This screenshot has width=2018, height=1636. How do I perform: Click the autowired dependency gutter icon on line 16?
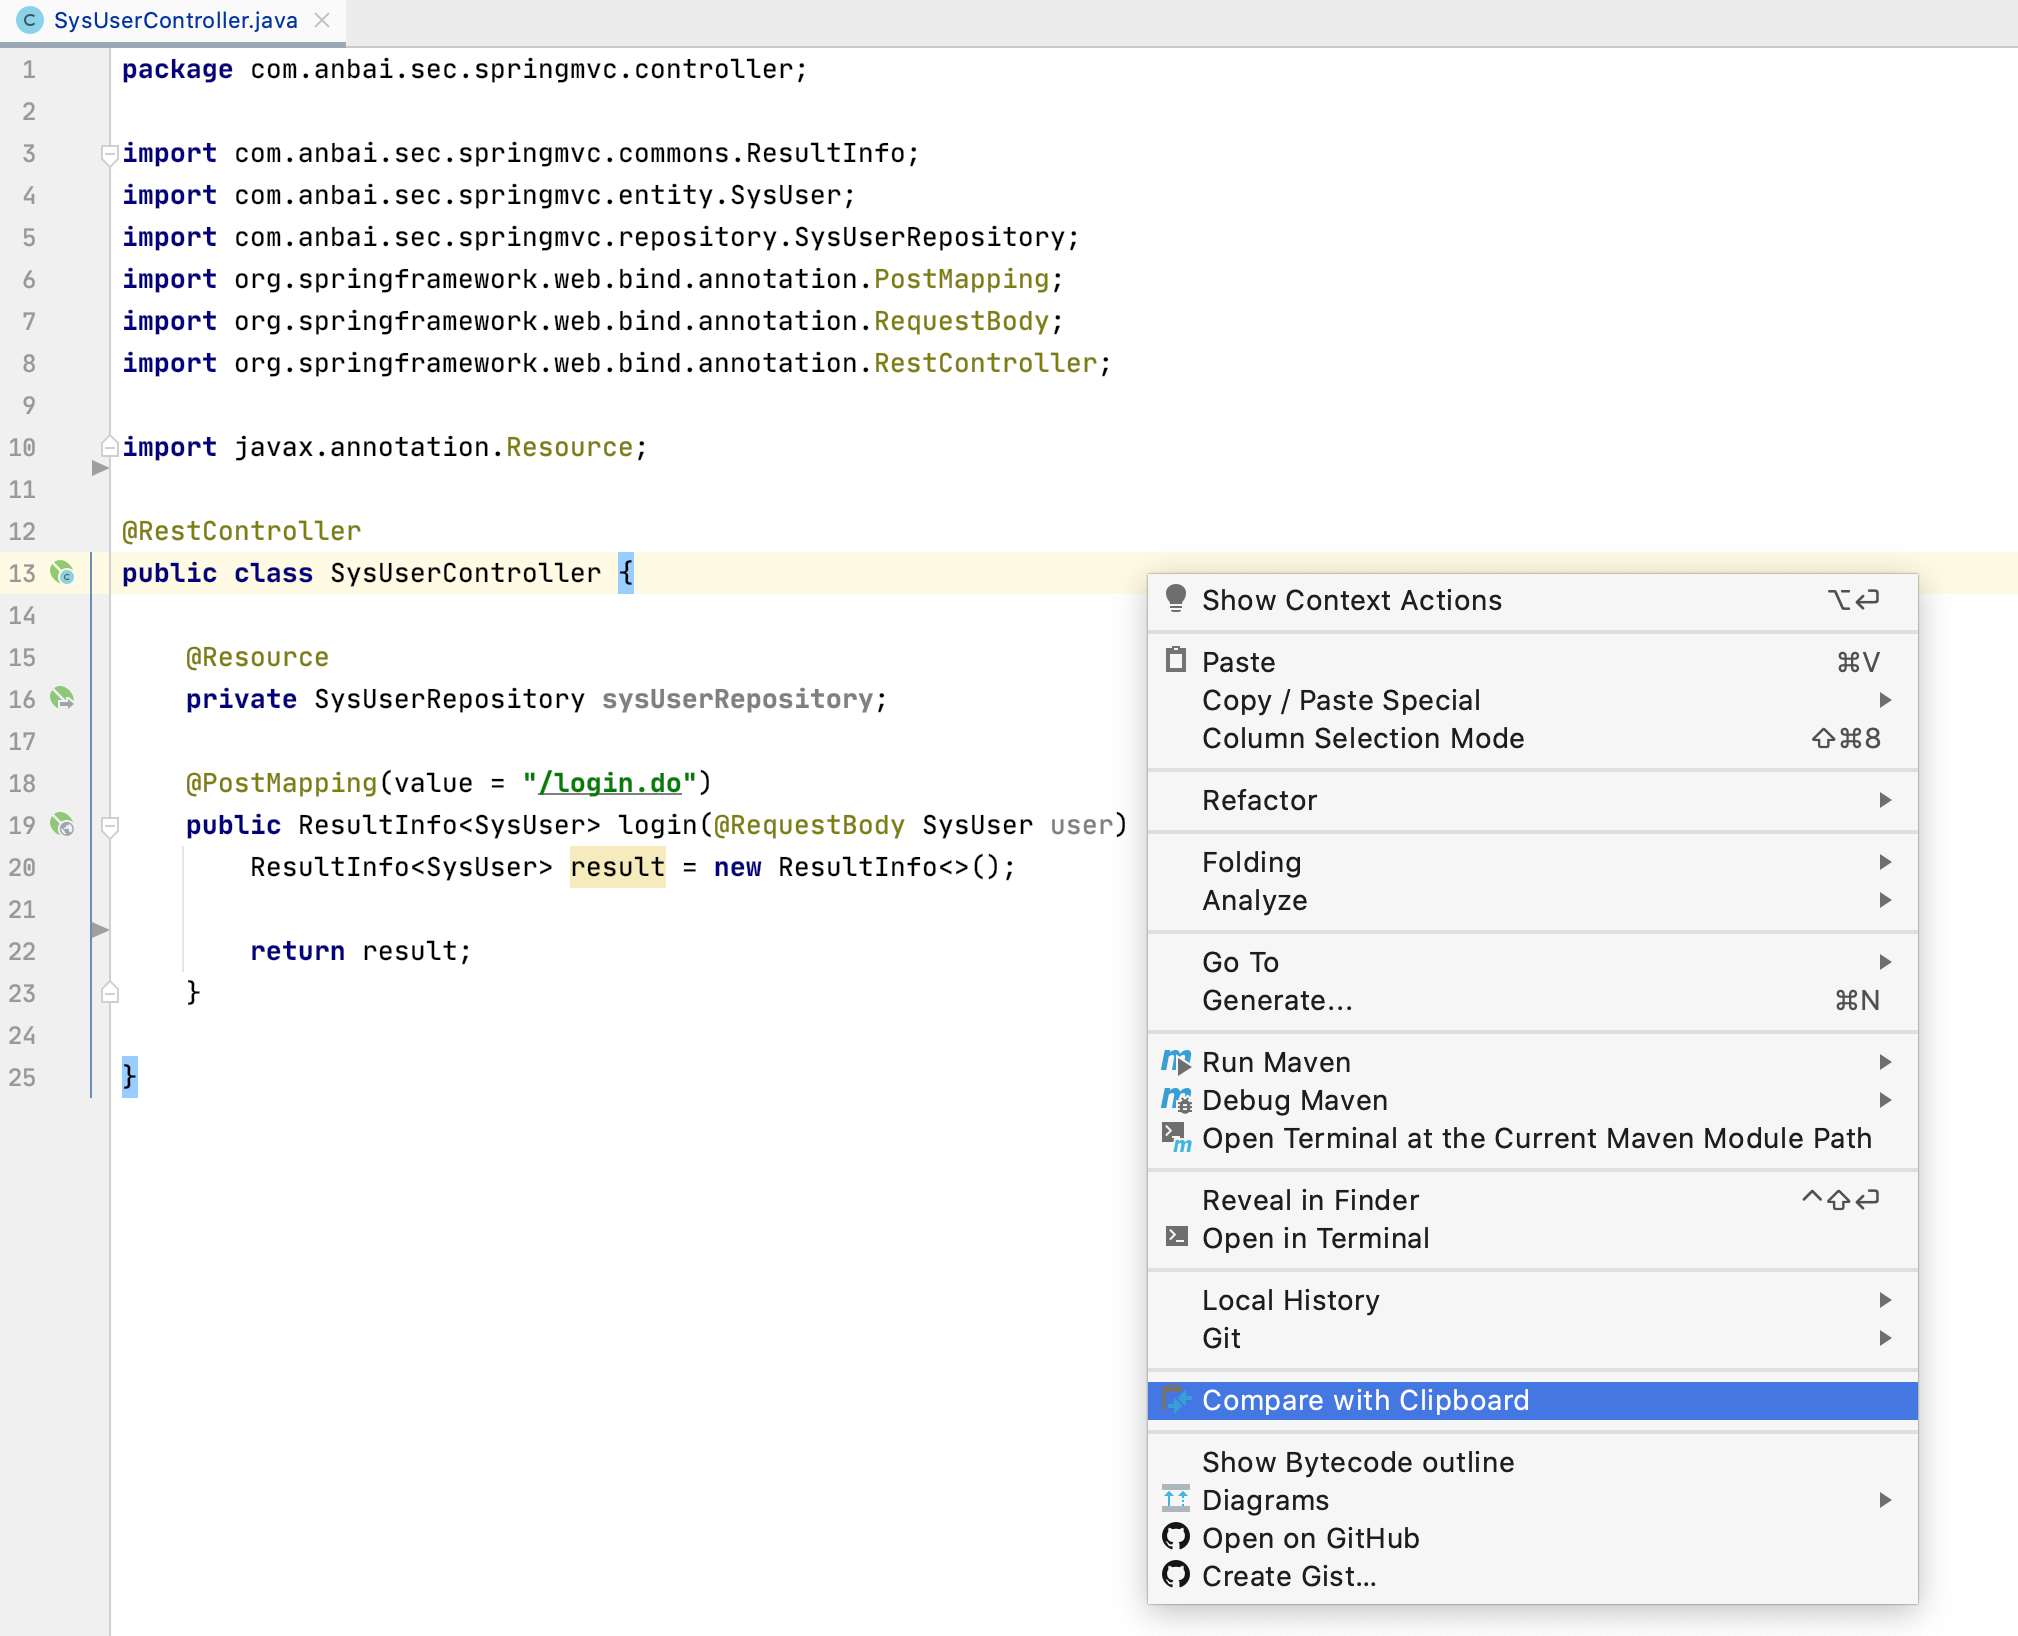(x=62, y=698)
